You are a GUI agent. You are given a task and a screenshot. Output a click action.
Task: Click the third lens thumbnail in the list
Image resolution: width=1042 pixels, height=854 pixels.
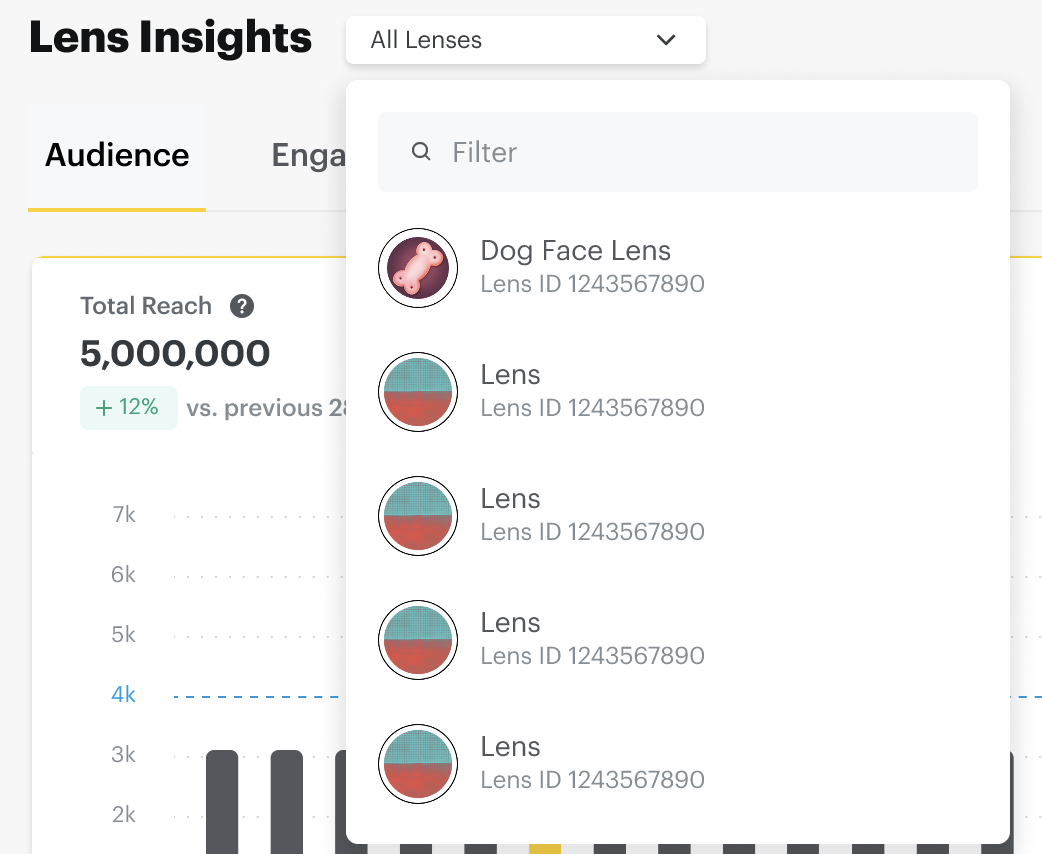click(x=418, y=516)
